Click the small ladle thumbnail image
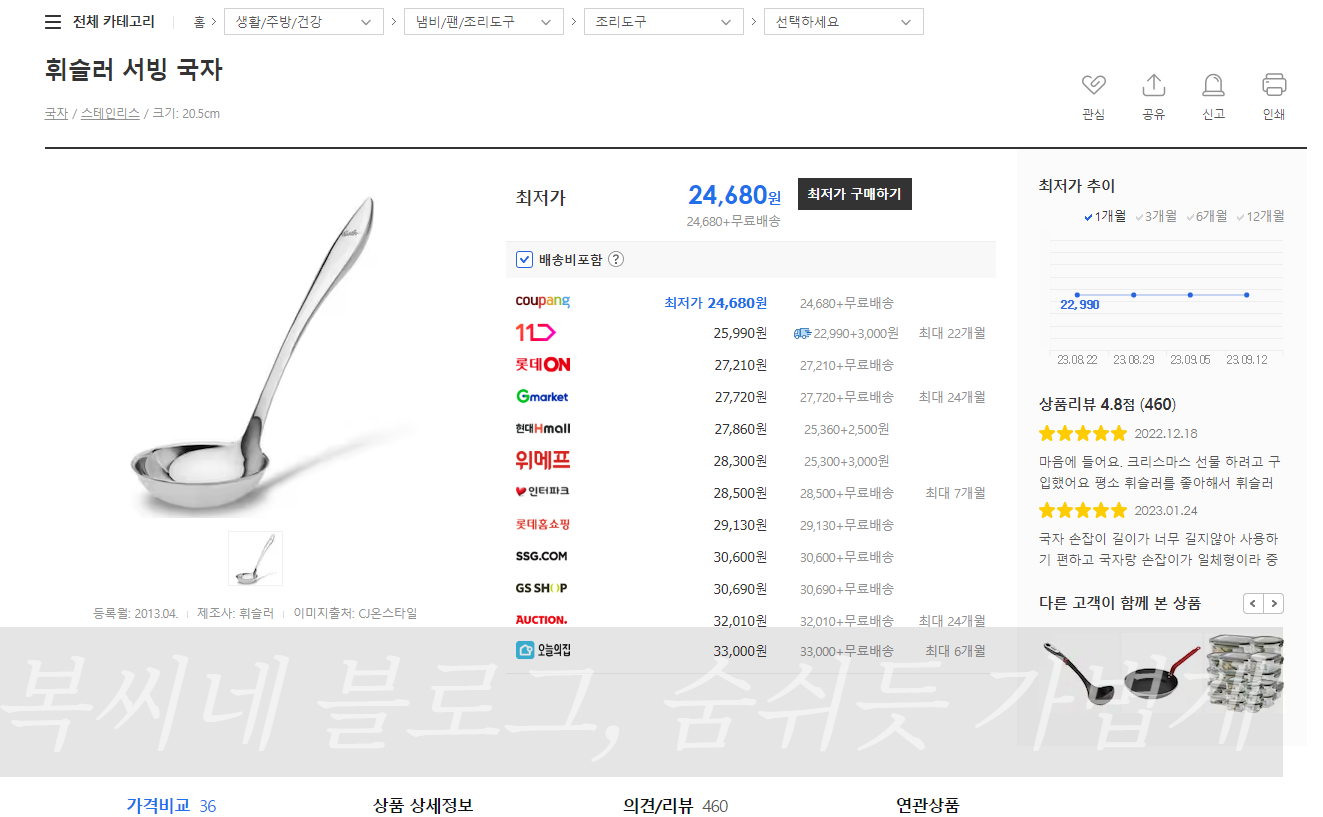The height and width of the screenshot is (817, 1323). tap(255, 558)
